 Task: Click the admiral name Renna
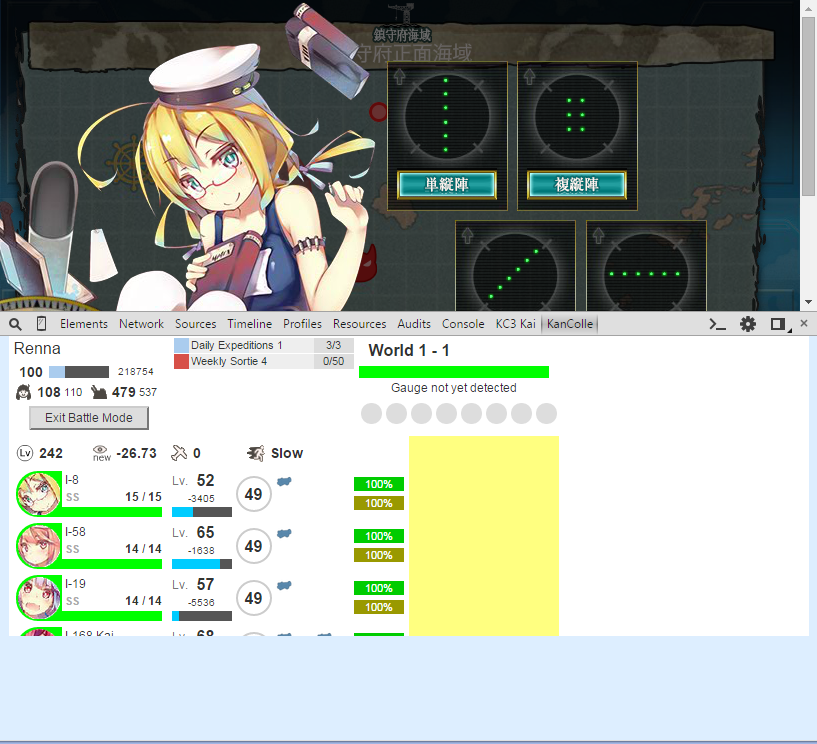tap(37, 349)
